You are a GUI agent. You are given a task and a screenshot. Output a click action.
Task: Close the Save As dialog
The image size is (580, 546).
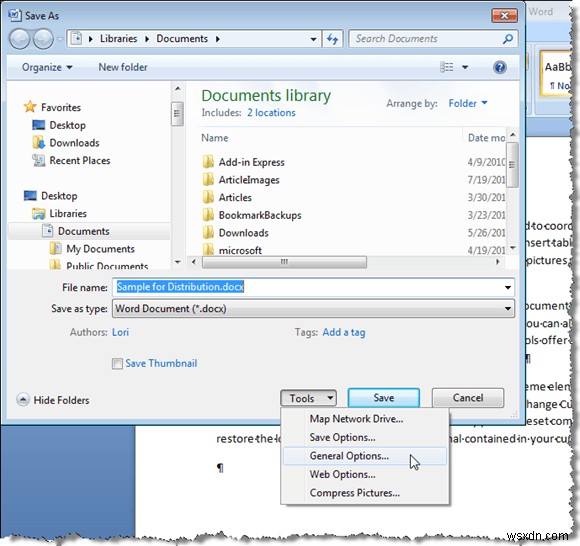click(504, 16)
